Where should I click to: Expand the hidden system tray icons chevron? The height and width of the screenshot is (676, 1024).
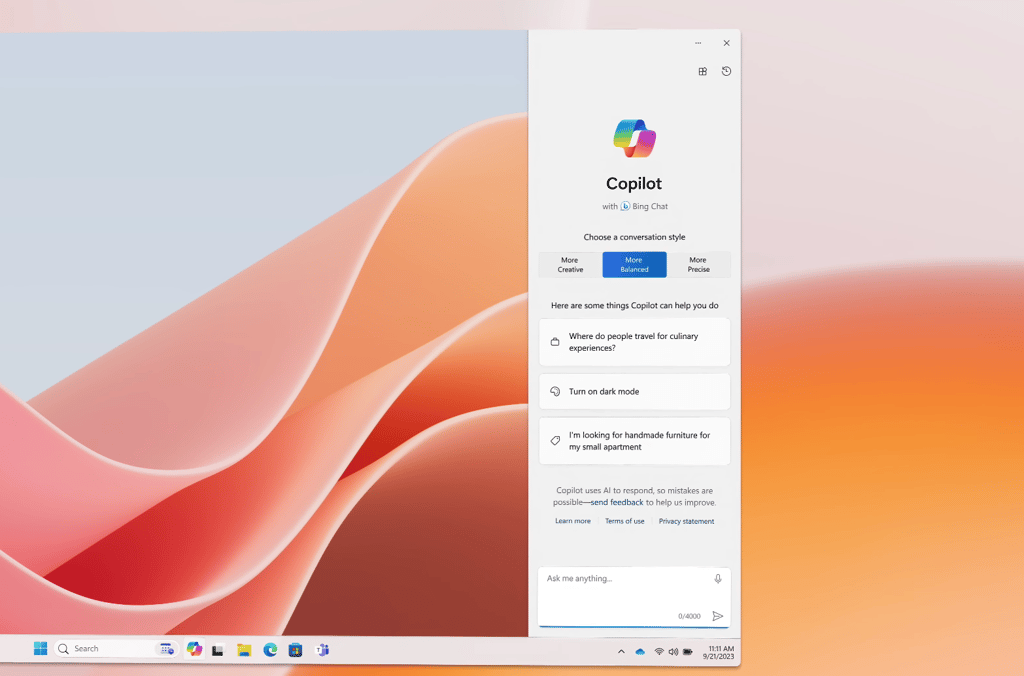(x=621, y=651)
